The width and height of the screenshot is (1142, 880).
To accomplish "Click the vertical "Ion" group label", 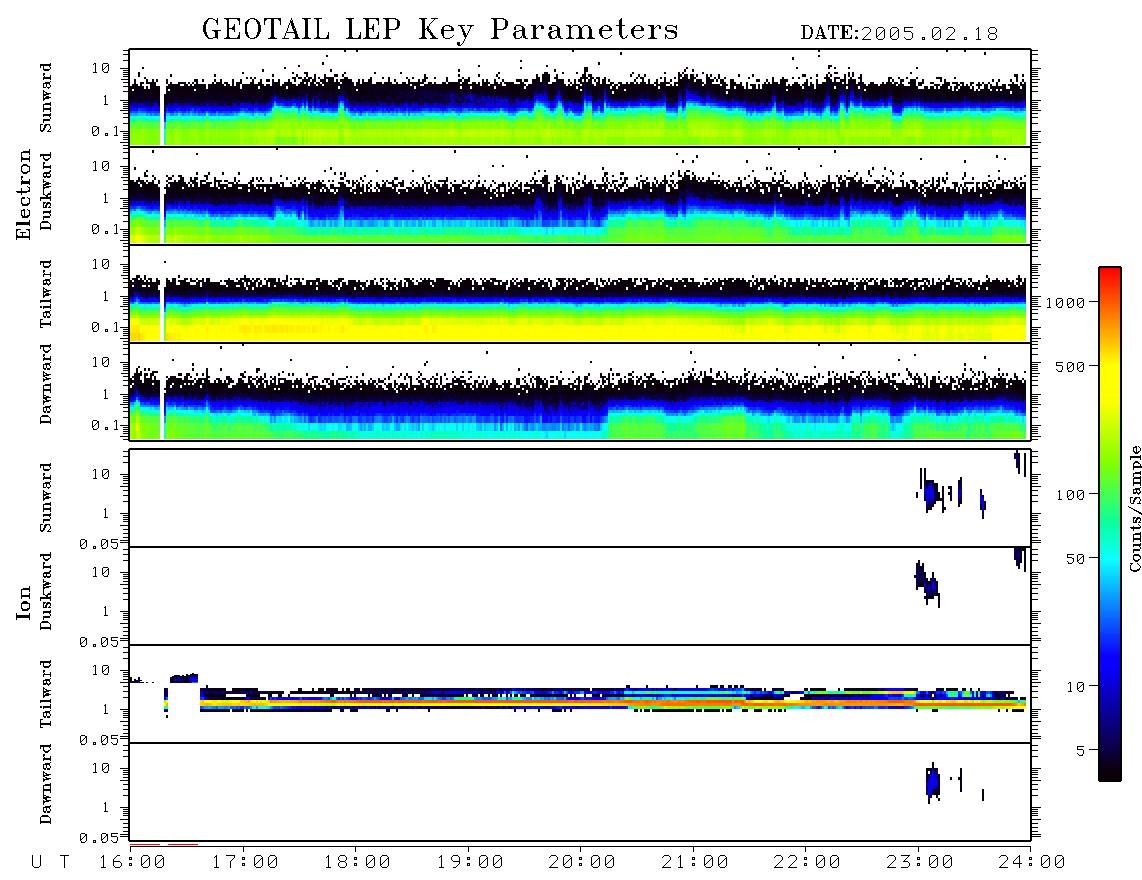I will (x=23, y=603).
